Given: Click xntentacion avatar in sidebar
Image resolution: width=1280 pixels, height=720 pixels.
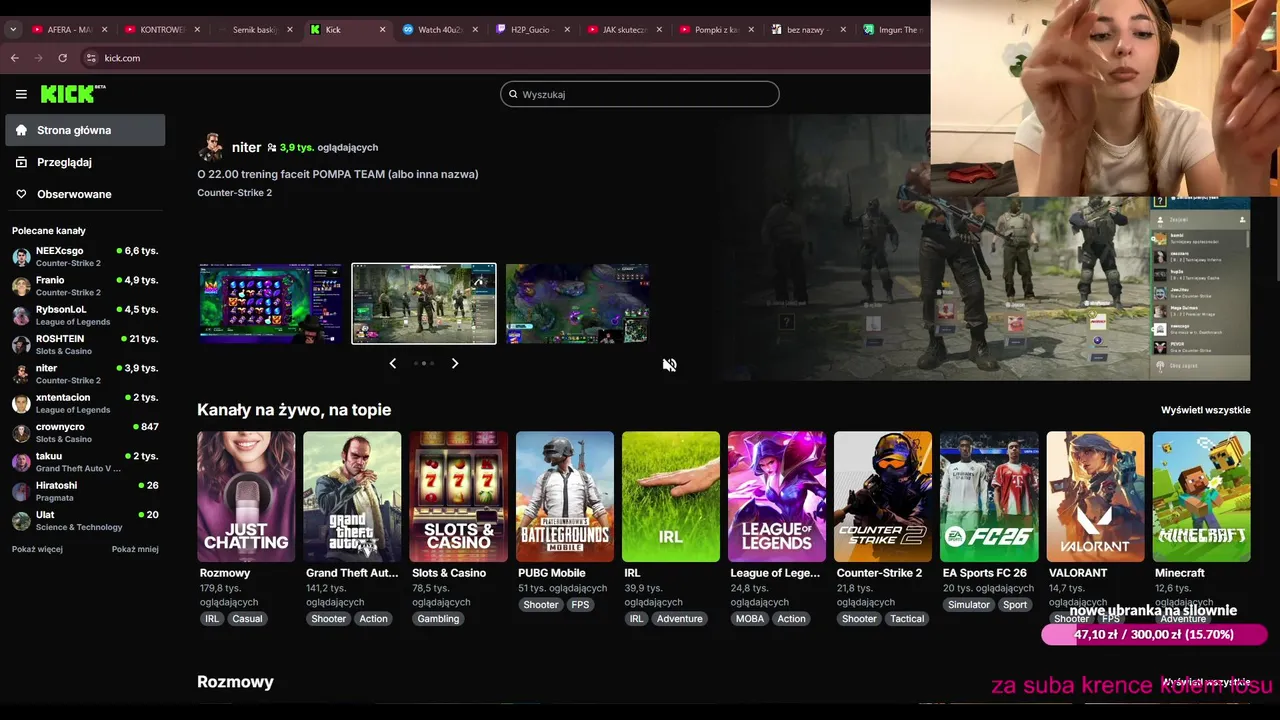Looking at the screenshot, I should (x=21, y=403).
